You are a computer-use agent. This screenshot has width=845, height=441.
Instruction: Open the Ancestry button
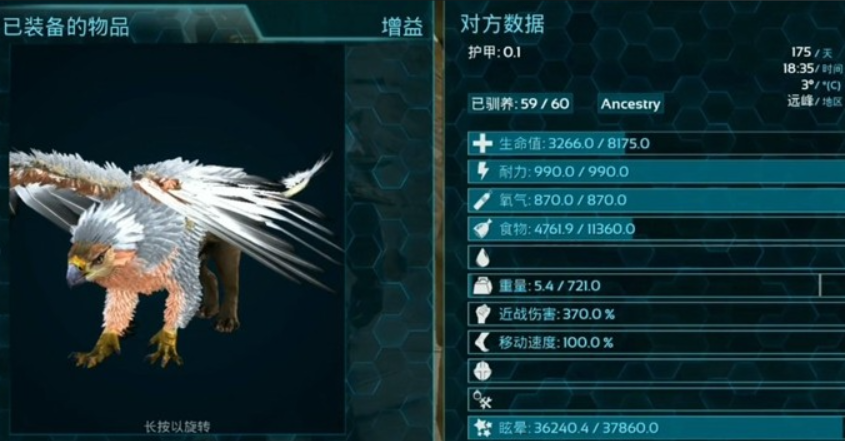tap(631, 104)
